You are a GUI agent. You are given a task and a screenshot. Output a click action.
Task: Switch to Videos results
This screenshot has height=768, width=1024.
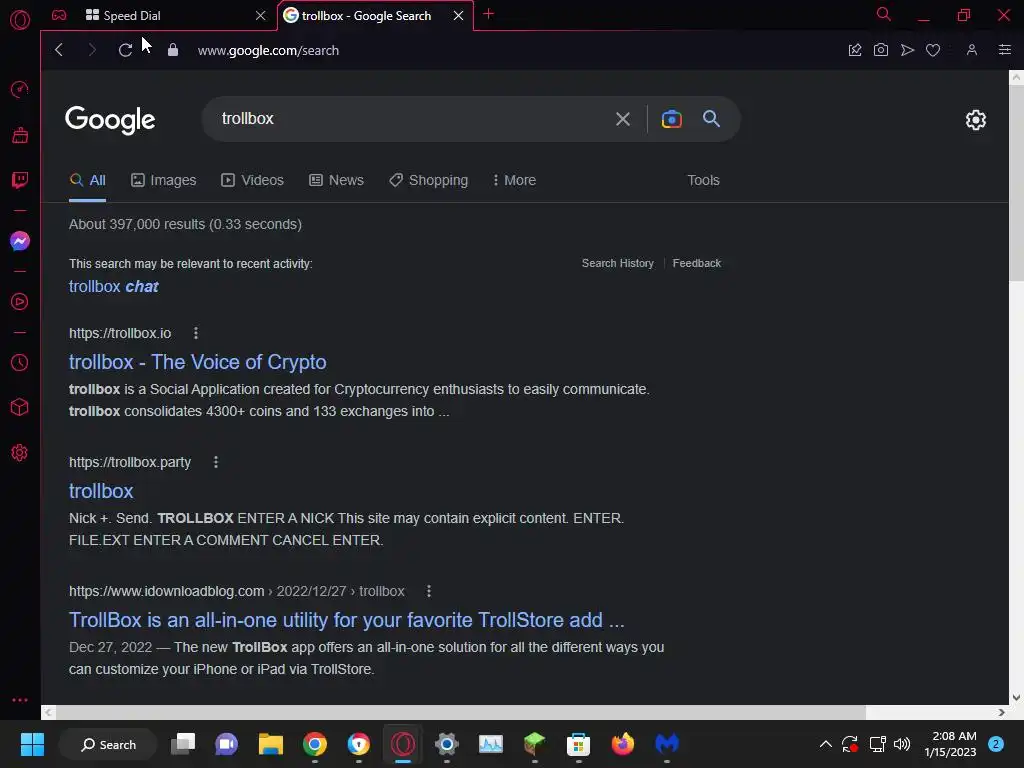pos(252,180)
